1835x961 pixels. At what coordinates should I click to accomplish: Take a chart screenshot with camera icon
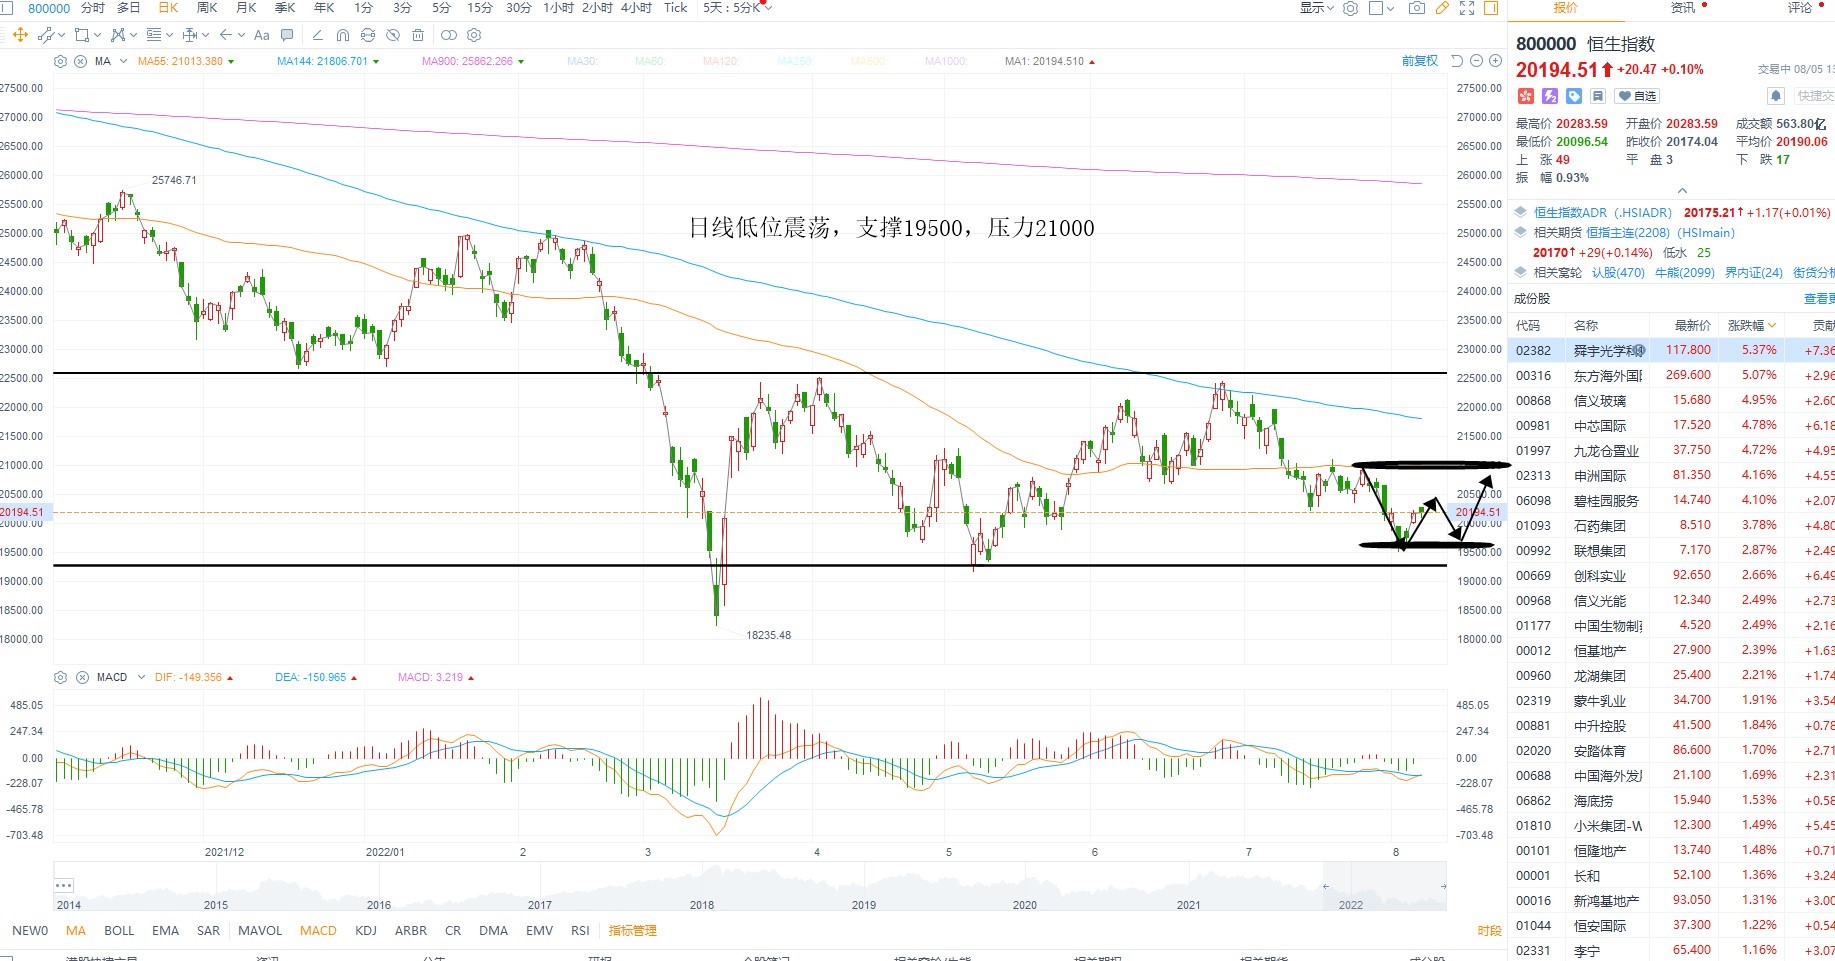[x=1416, y=8]
